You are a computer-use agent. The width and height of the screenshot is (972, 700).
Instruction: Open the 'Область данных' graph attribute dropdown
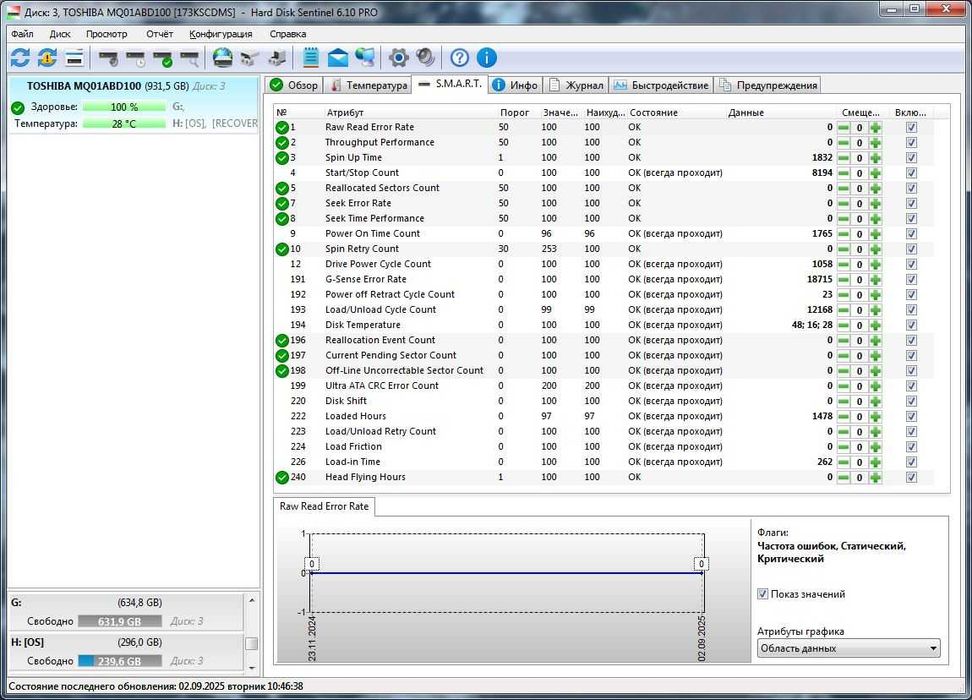tap(848, 648)
